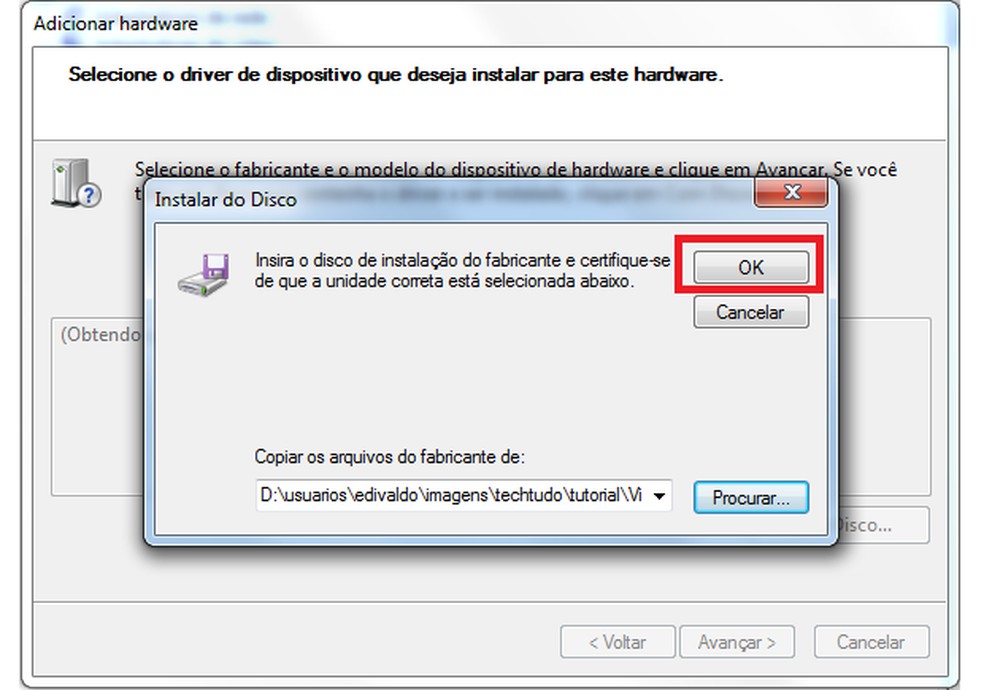Click the Adicionar hardware window title
The height and width of the screenshot is (690, 984).
click(115, 24)
